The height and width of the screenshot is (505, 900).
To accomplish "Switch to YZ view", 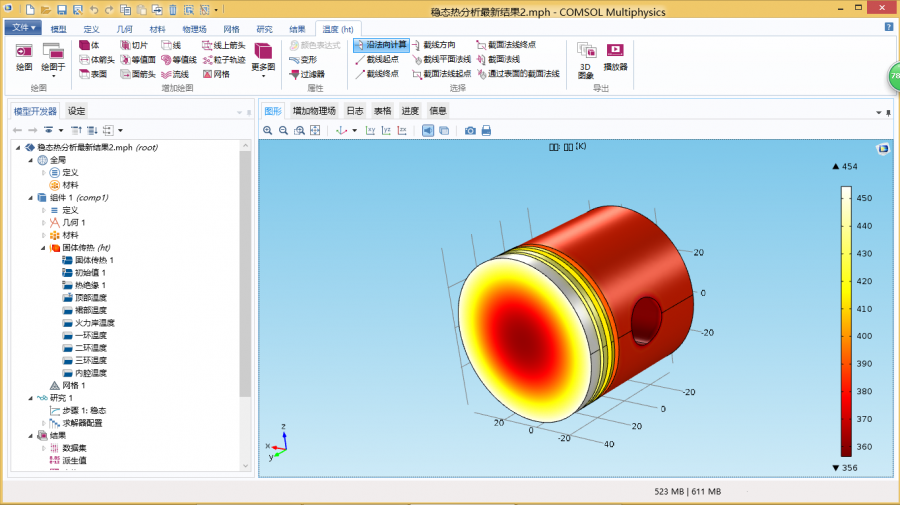I will [x=386, y=131].
